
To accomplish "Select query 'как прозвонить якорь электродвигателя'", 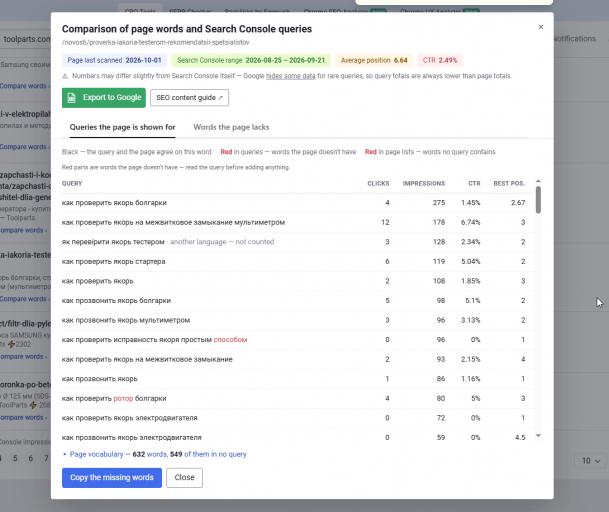I will pyautogui.click(x=132, y=437).
